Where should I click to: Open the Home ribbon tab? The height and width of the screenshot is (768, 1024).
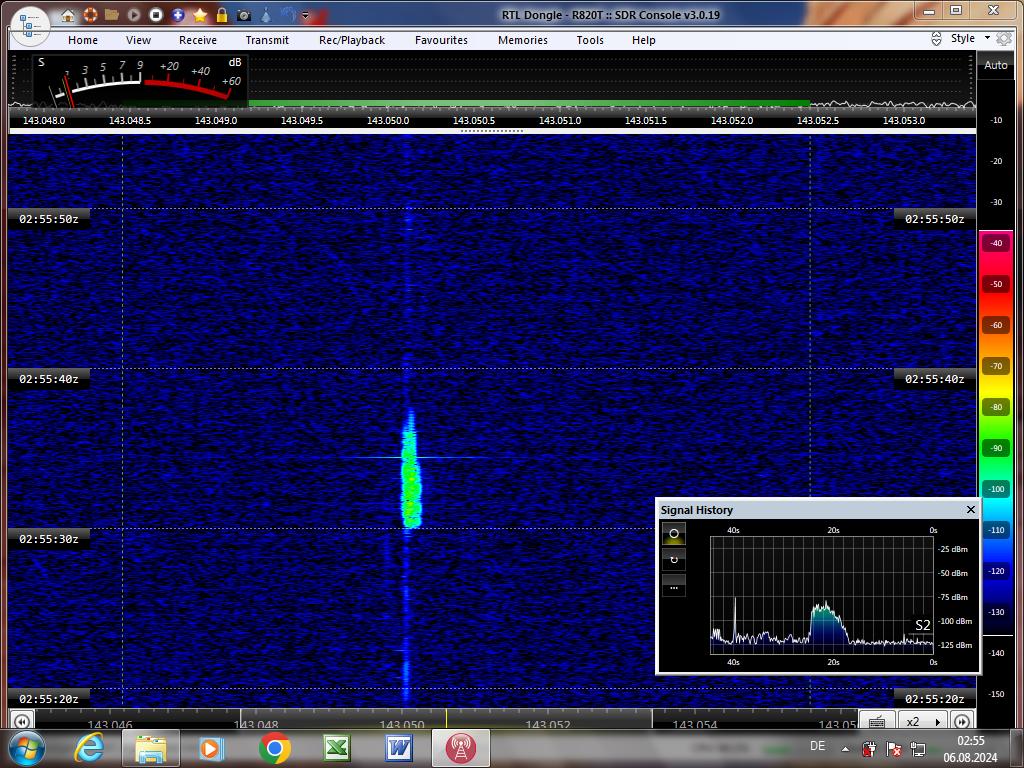pyautogui.click(x=83, y=40)
